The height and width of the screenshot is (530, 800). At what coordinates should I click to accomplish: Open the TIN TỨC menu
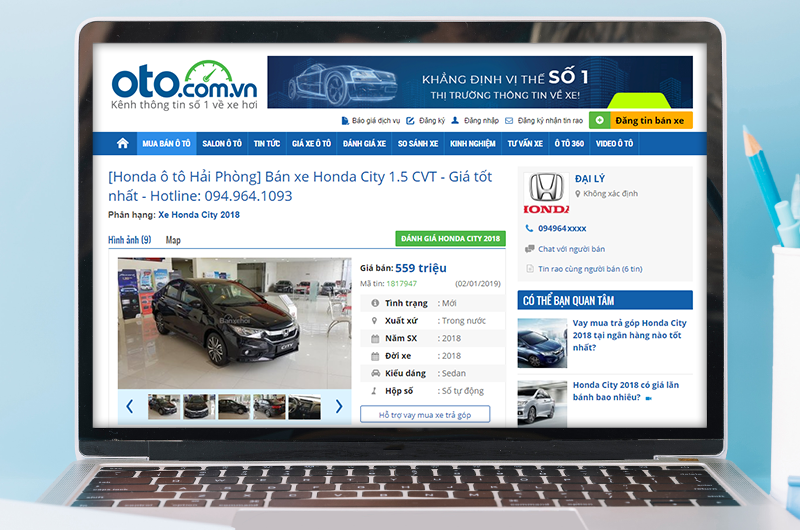[x=267, y=144]
